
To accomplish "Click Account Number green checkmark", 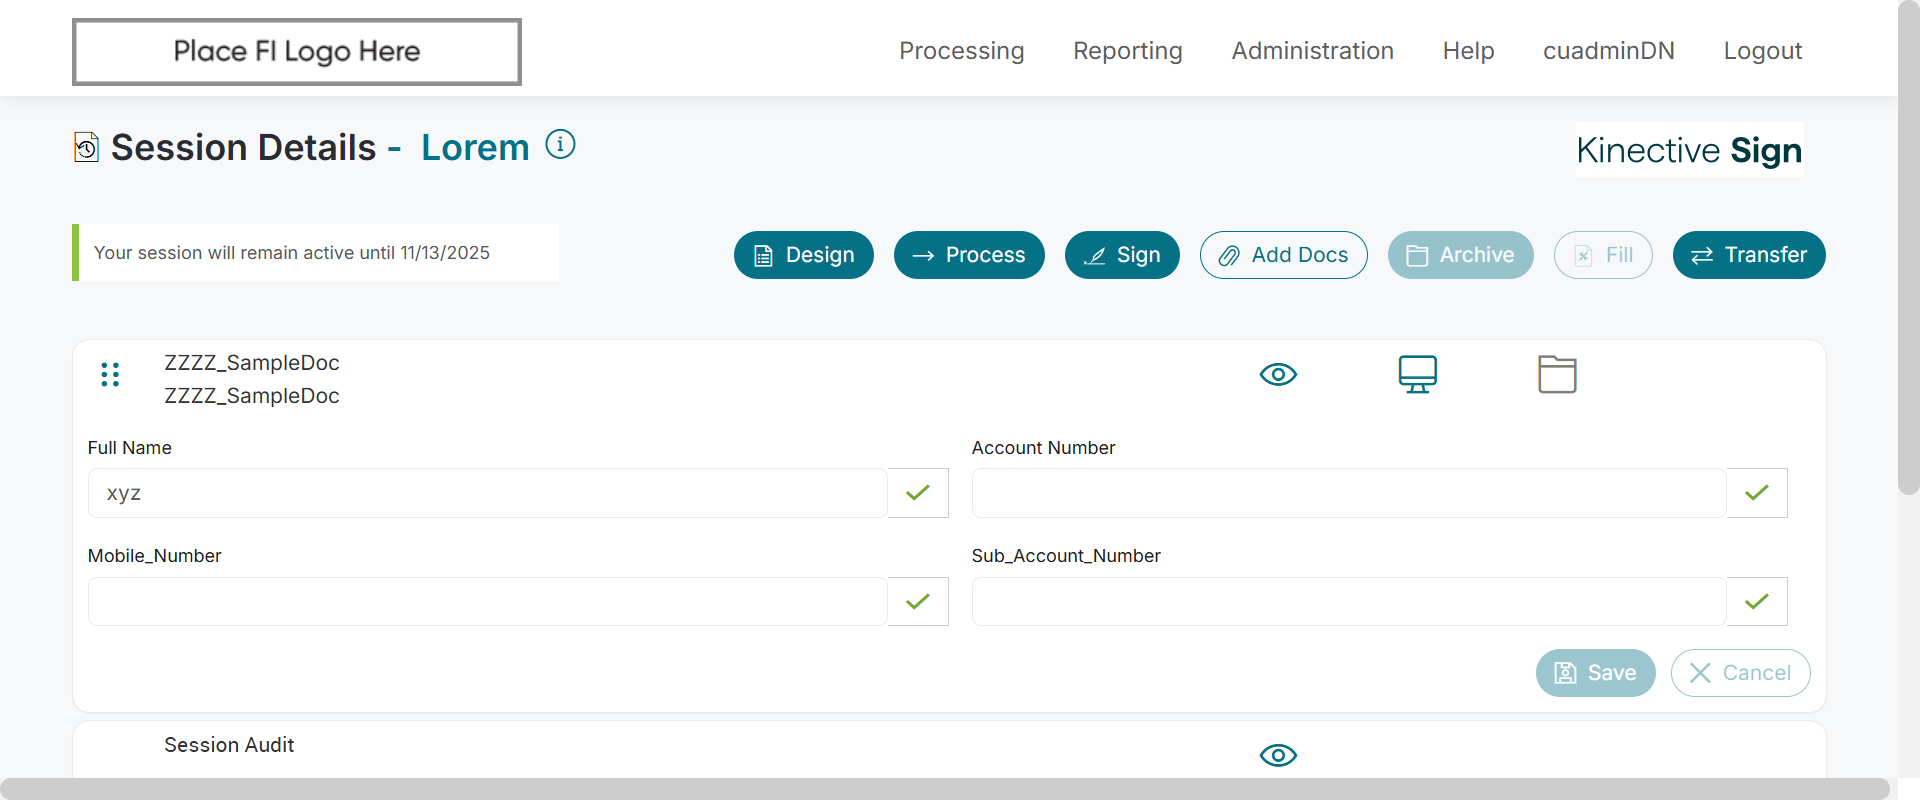I will [1757, 493].
